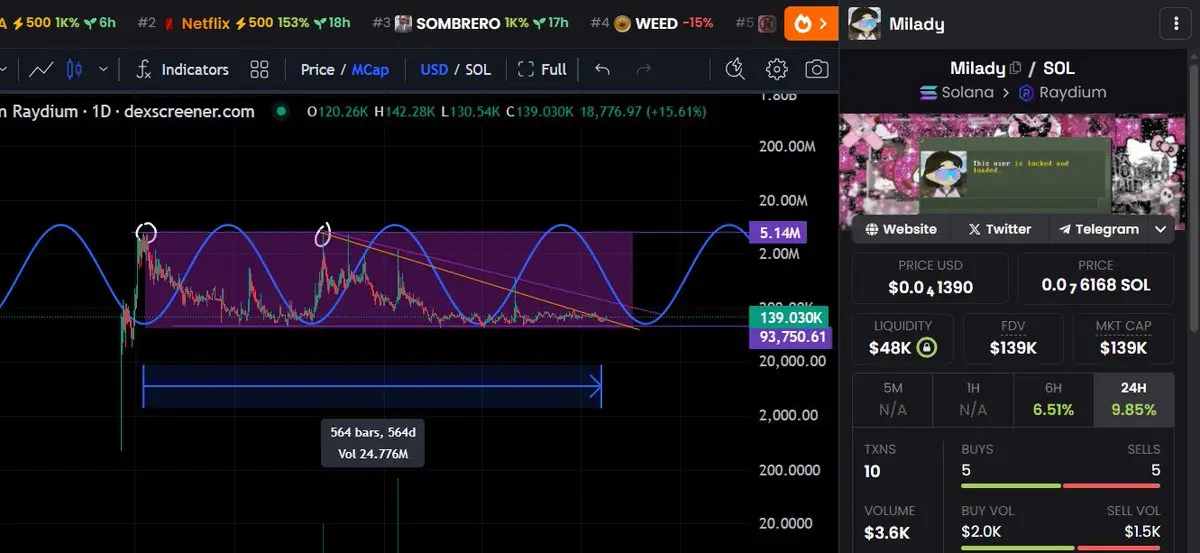Select the 6H timeframe tab
The width and height of the screenshot is (1200, 553).
[1053, 400]
